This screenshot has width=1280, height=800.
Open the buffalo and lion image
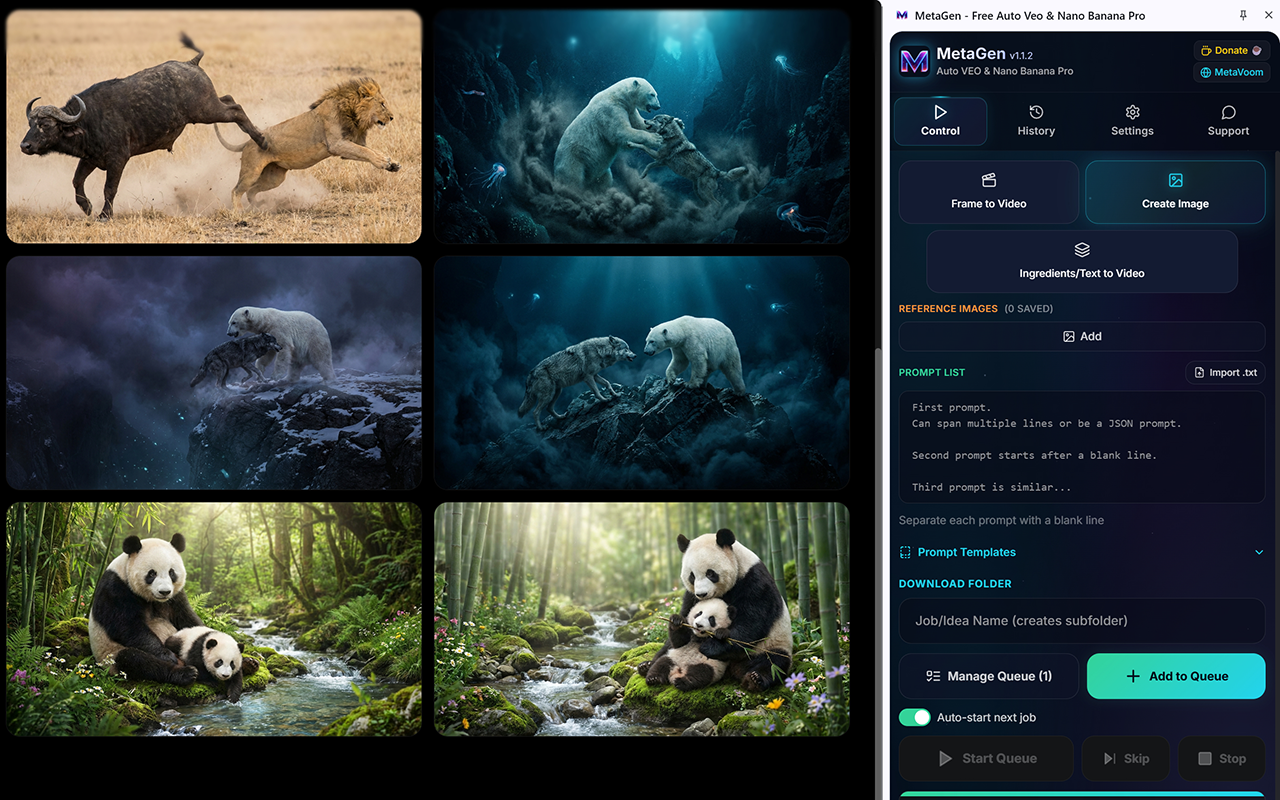coord(214,126)
